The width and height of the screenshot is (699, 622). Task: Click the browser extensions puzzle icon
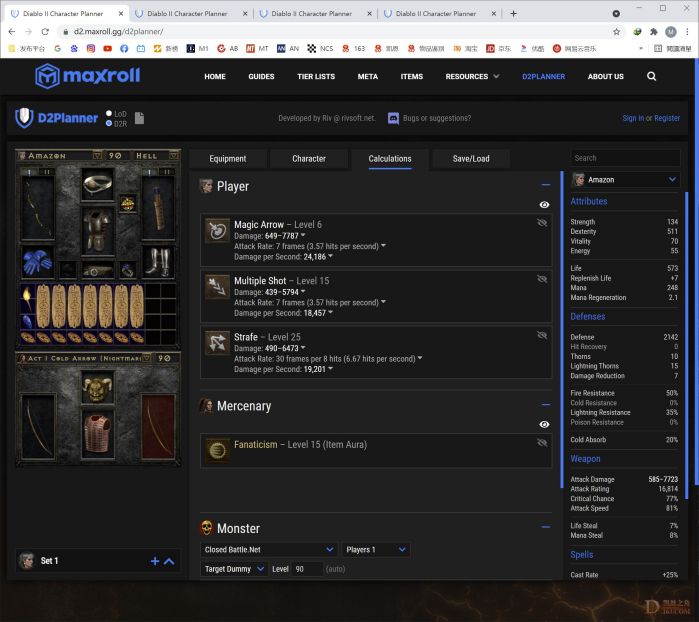point(654,32)
